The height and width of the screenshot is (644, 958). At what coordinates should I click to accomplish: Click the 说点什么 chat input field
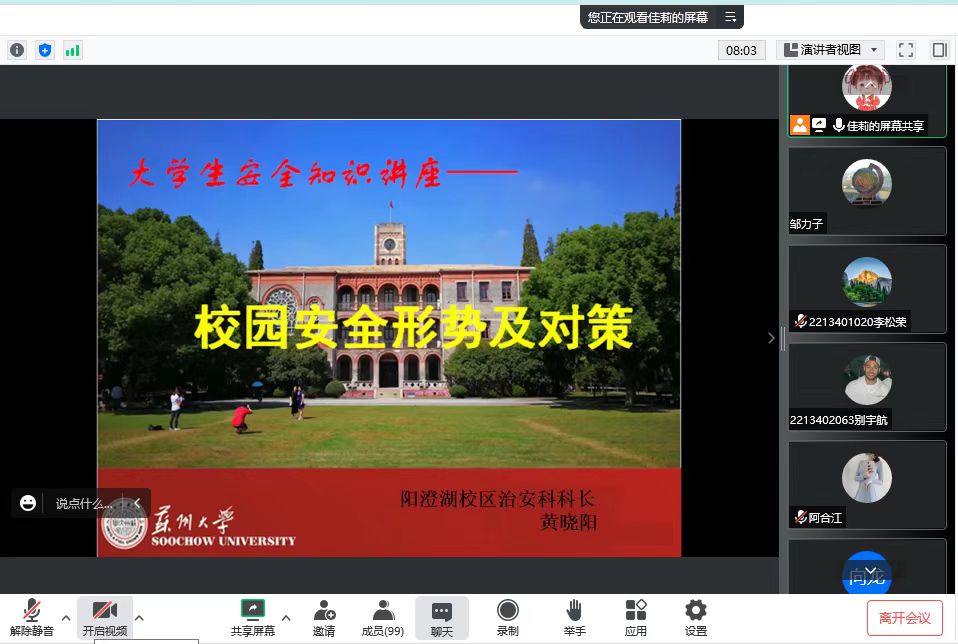click(x=84, y=503)
